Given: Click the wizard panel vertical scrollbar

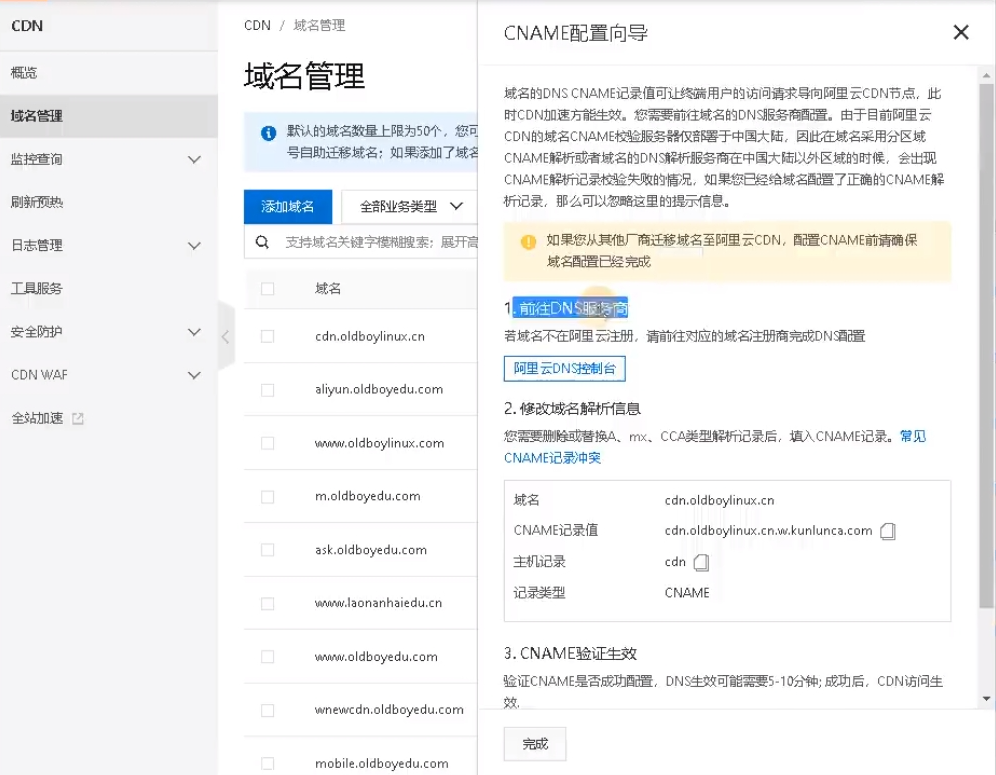Looking at the screenshot, I should coord(986,350).
